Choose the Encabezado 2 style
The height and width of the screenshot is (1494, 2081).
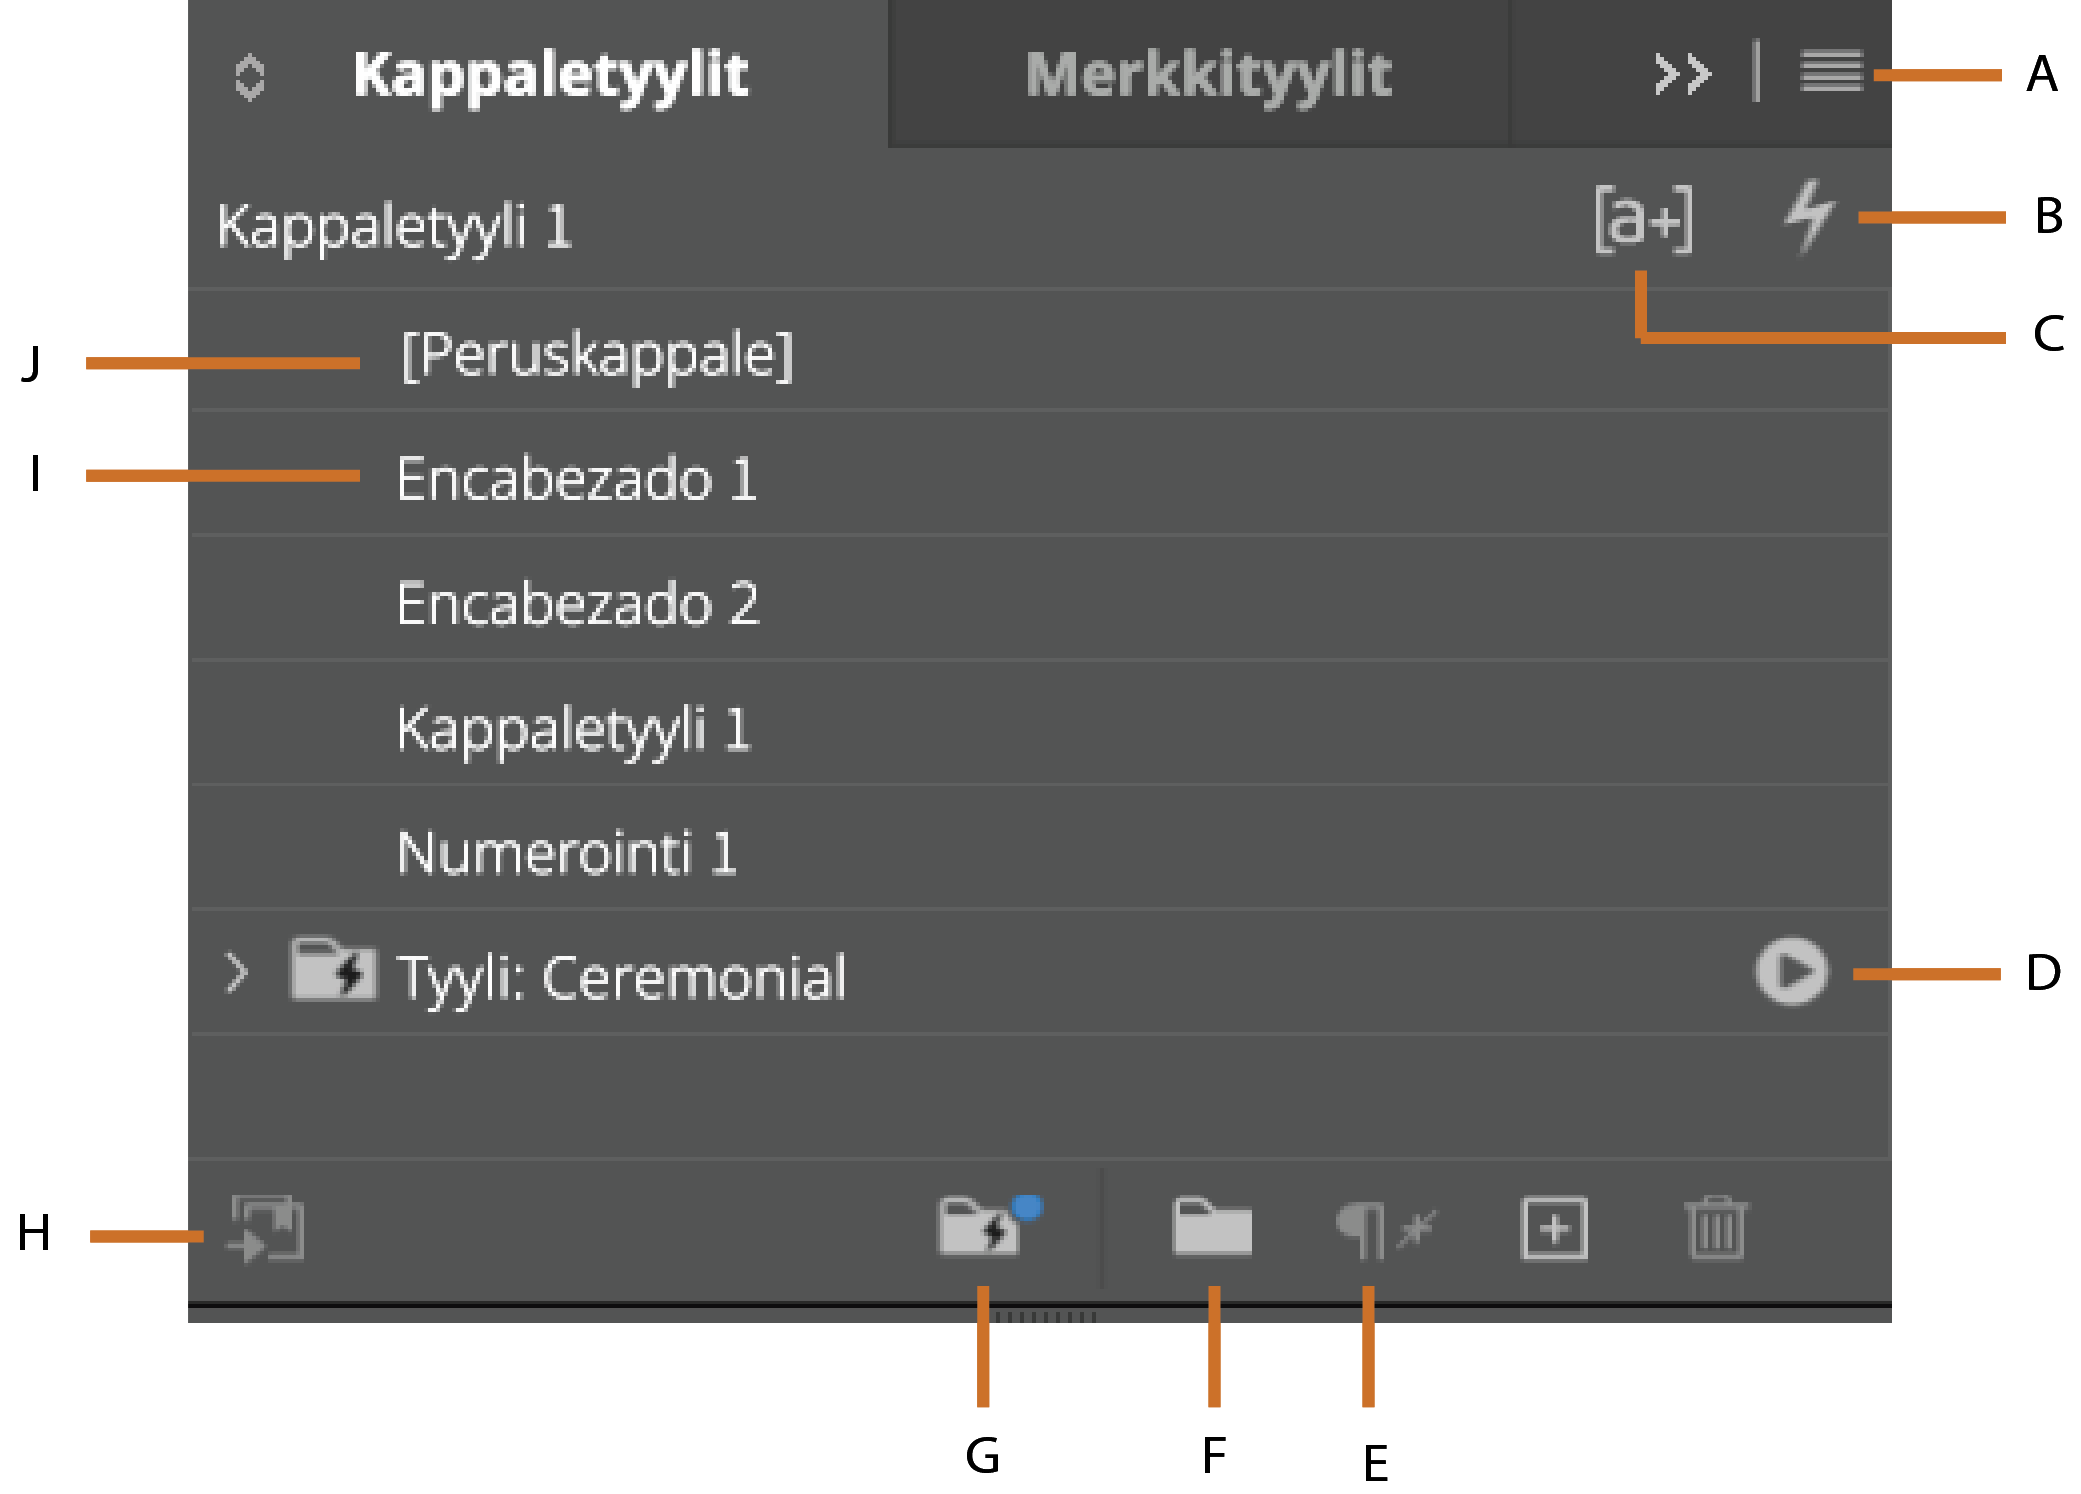click(x=580, y=602)
